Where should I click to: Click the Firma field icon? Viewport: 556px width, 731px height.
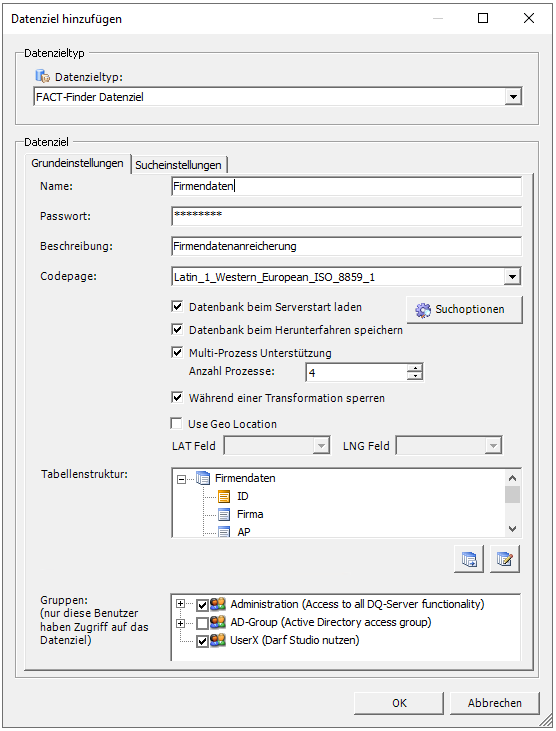224,515
